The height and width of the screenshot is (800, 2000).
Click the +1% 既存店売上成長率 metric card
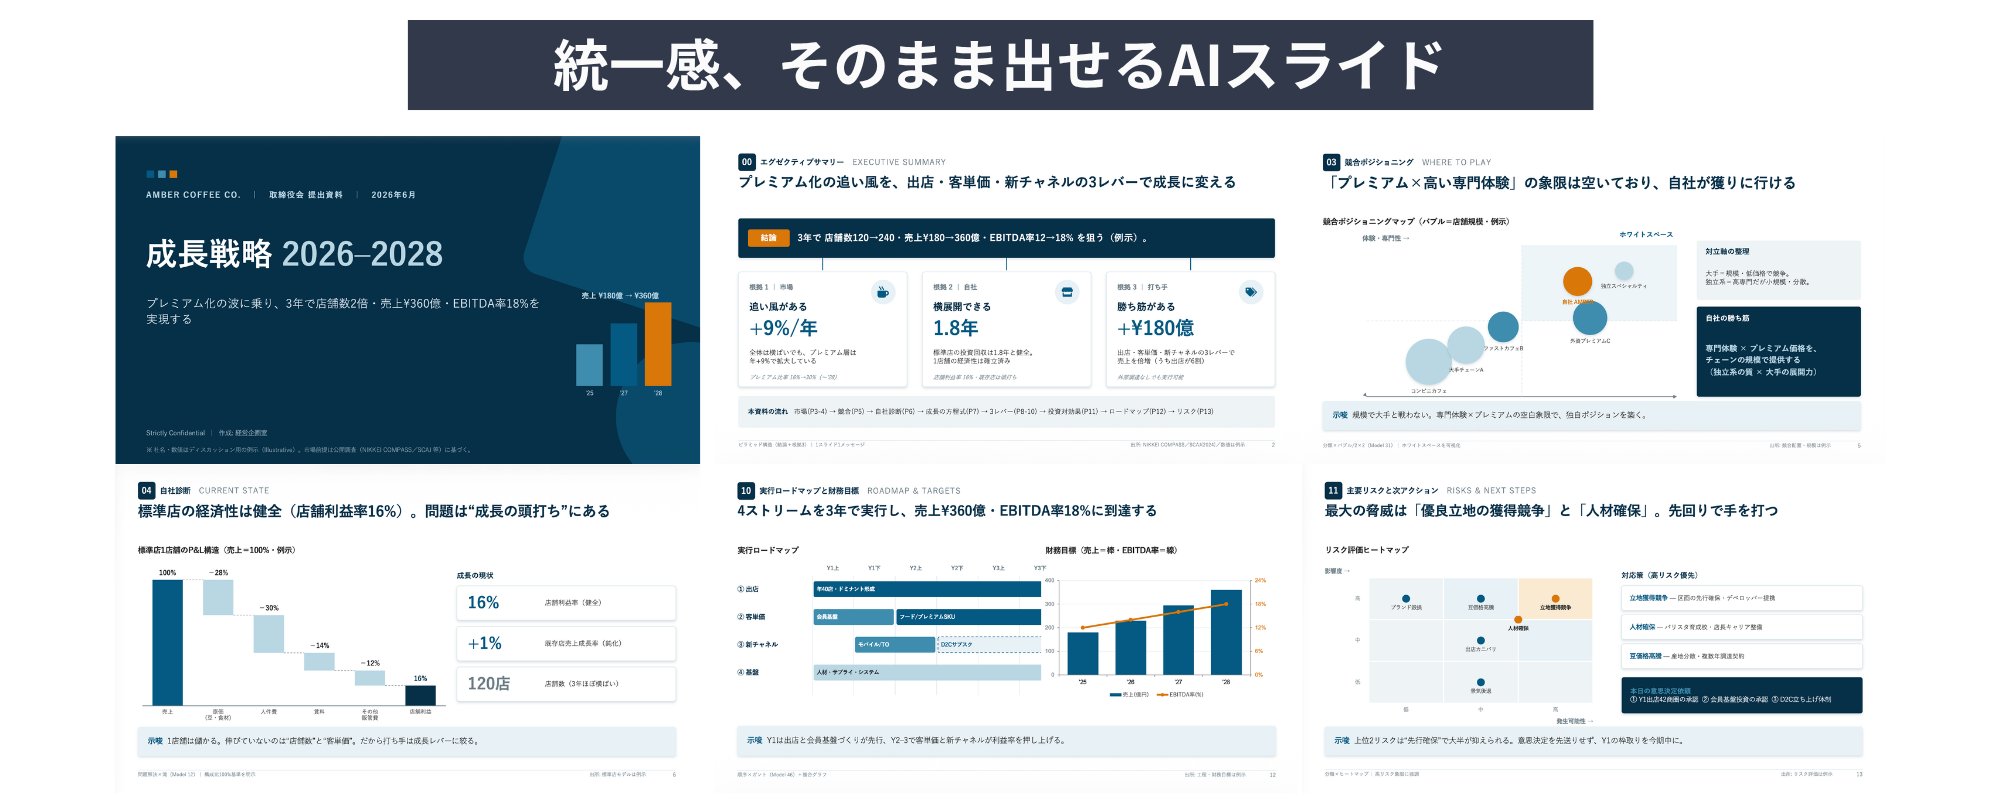[x=566, y=644]
